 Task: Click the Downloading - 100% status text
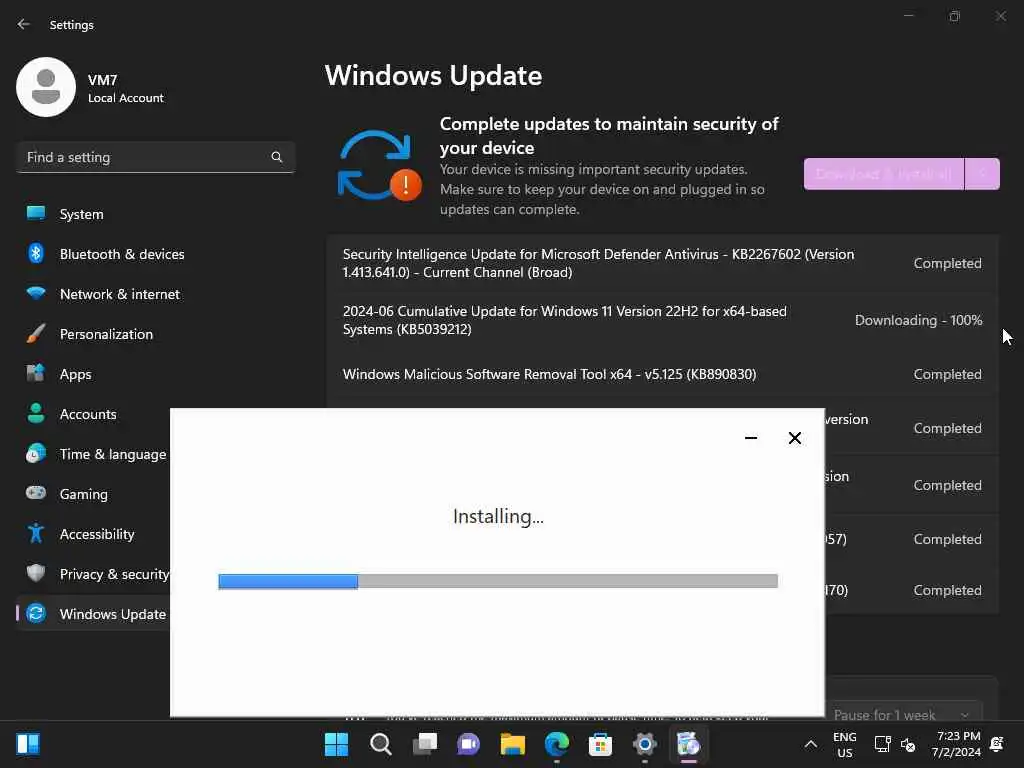(x=918, y=320)
